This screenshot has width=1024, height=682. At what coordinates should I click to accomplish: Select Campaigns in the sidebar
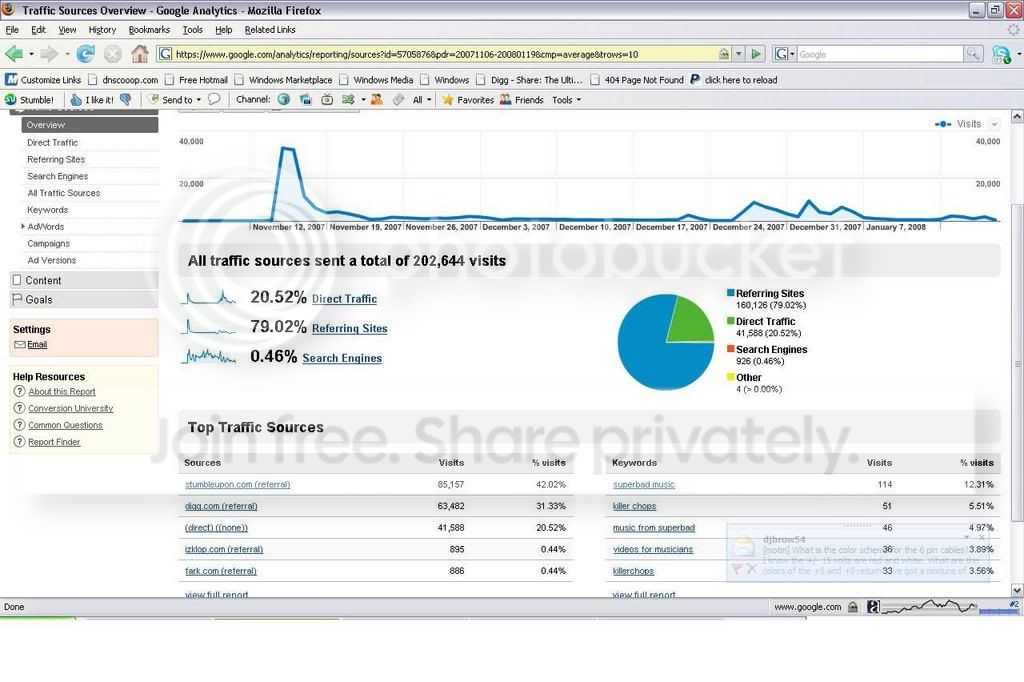48,244
